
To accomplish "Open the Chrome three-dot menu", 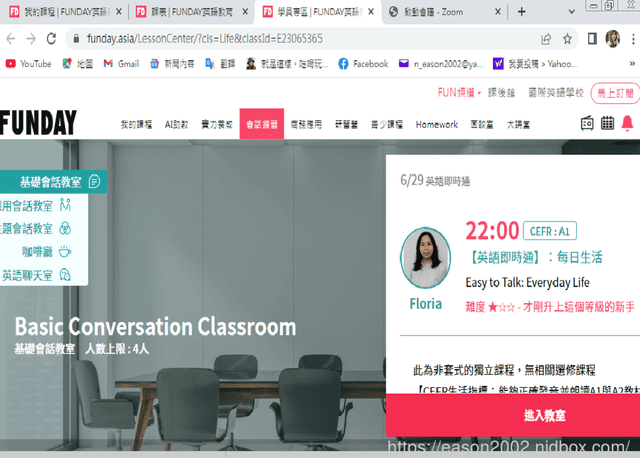I will (633, 39).
